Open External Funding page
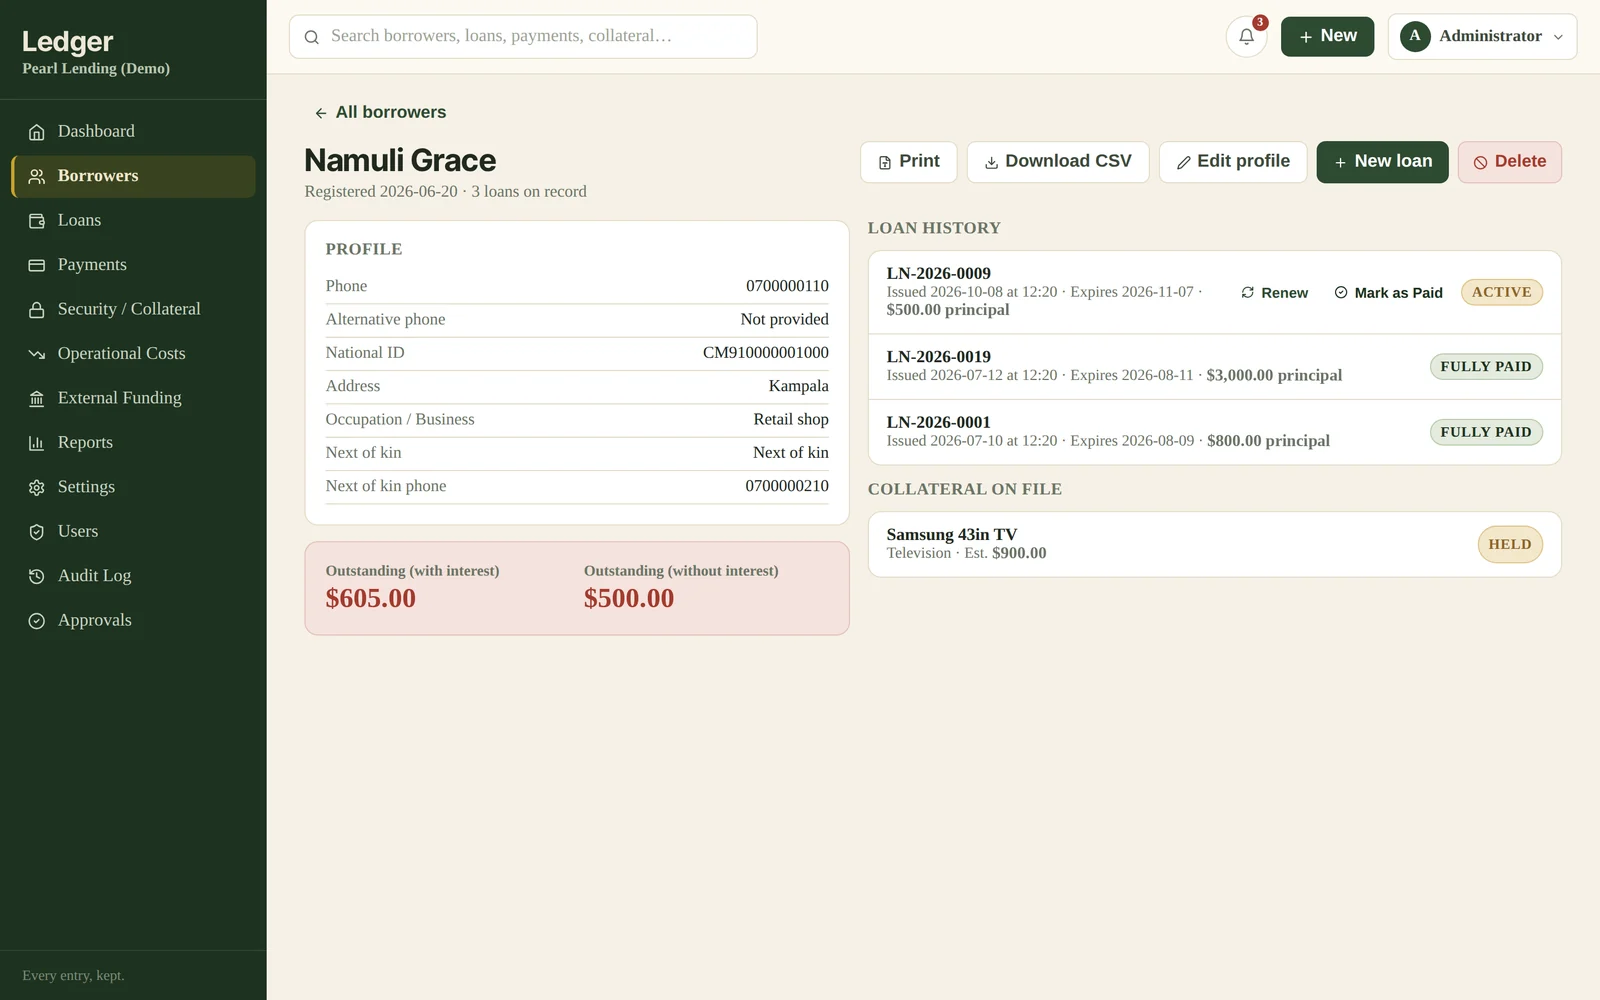The height and width of the screenshot is (1000, 1600). pos(133,398)
